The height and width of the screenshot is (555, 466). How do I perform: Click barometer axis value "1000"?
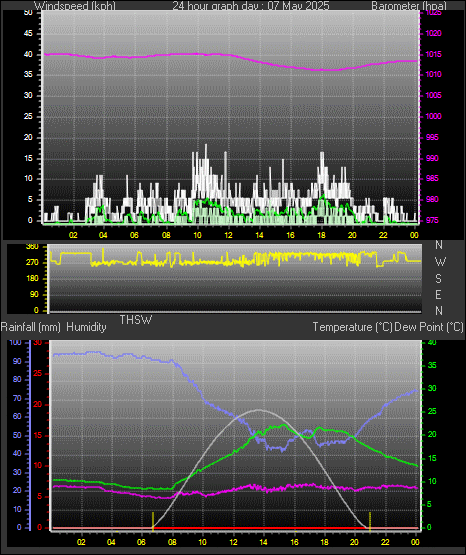[x=433, y=116]
